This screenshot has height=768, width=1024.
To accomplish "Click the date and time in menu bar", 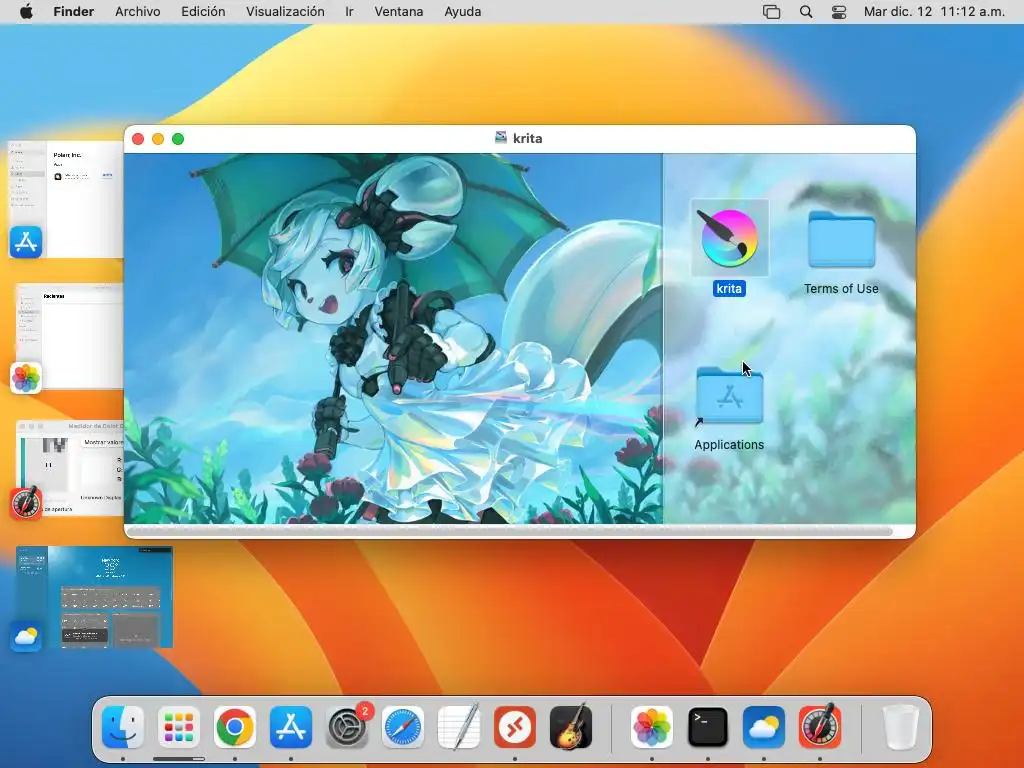I will pyautogui.click(x=934, y=12).
